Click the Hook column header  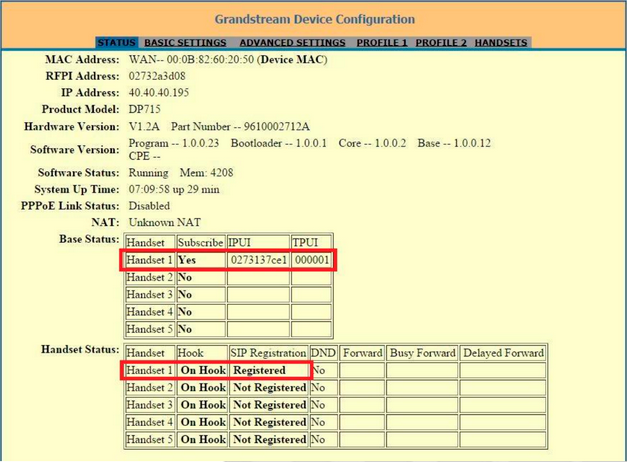(x=202, y=353)
